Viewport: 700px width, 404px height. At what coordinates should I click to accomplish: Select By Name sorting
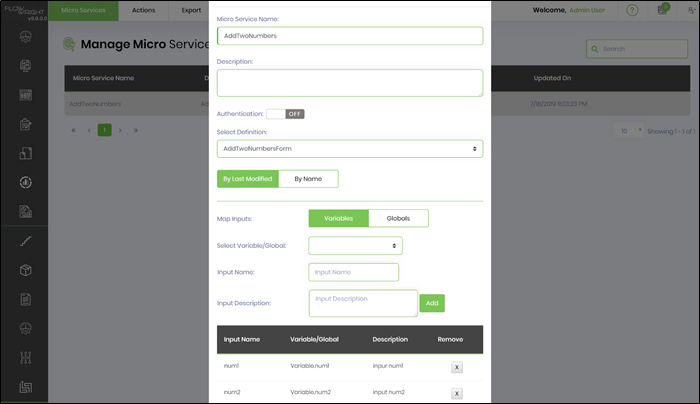(308, 179)
